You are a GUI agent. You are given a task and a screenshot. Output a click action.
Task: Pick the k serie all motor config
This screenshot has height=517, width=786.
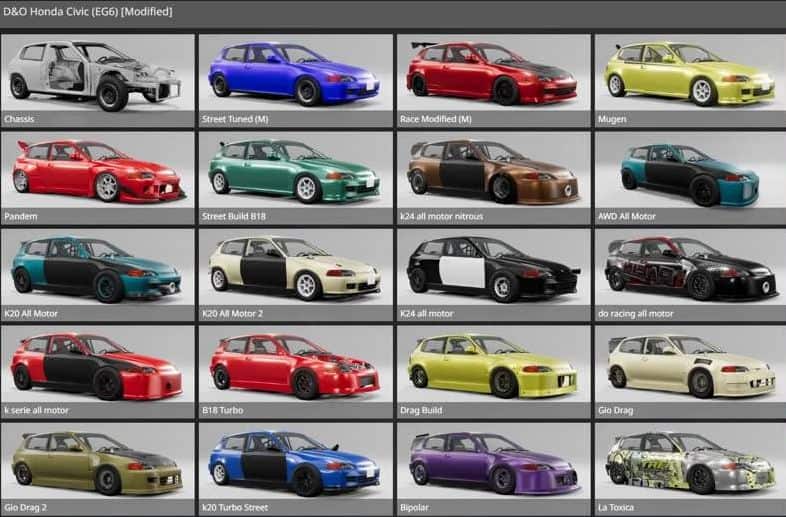click(x=97, y=367)
